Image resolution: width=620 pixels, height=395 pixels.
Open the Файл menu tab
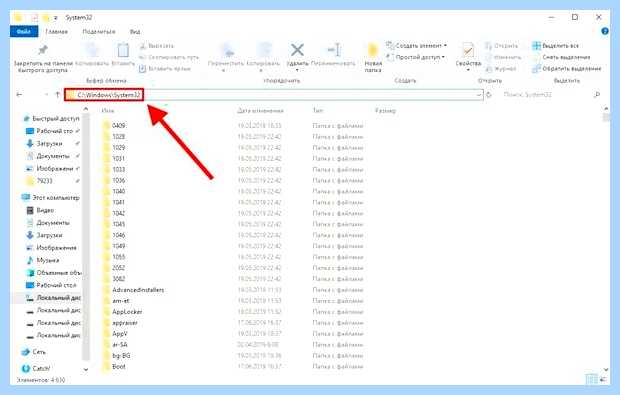(x=24, y=31)
